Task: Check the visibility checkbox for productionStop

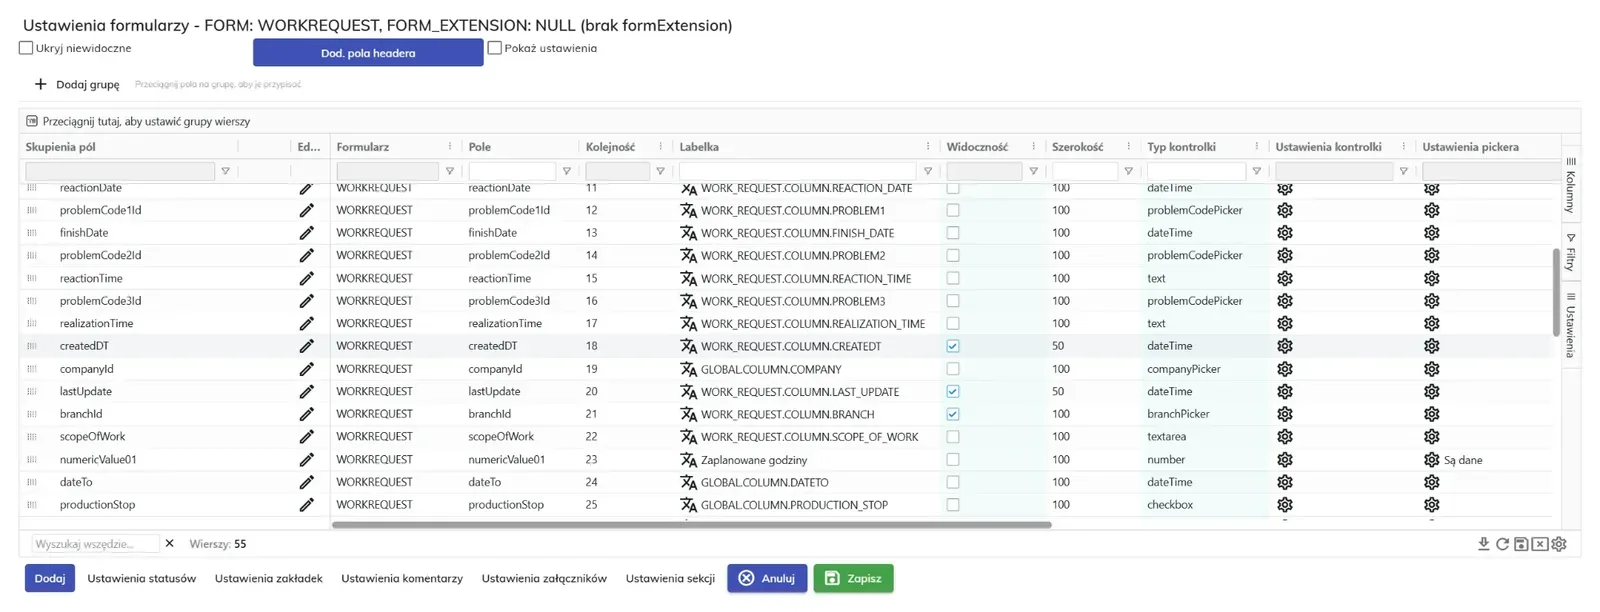Action: [953, 505]
